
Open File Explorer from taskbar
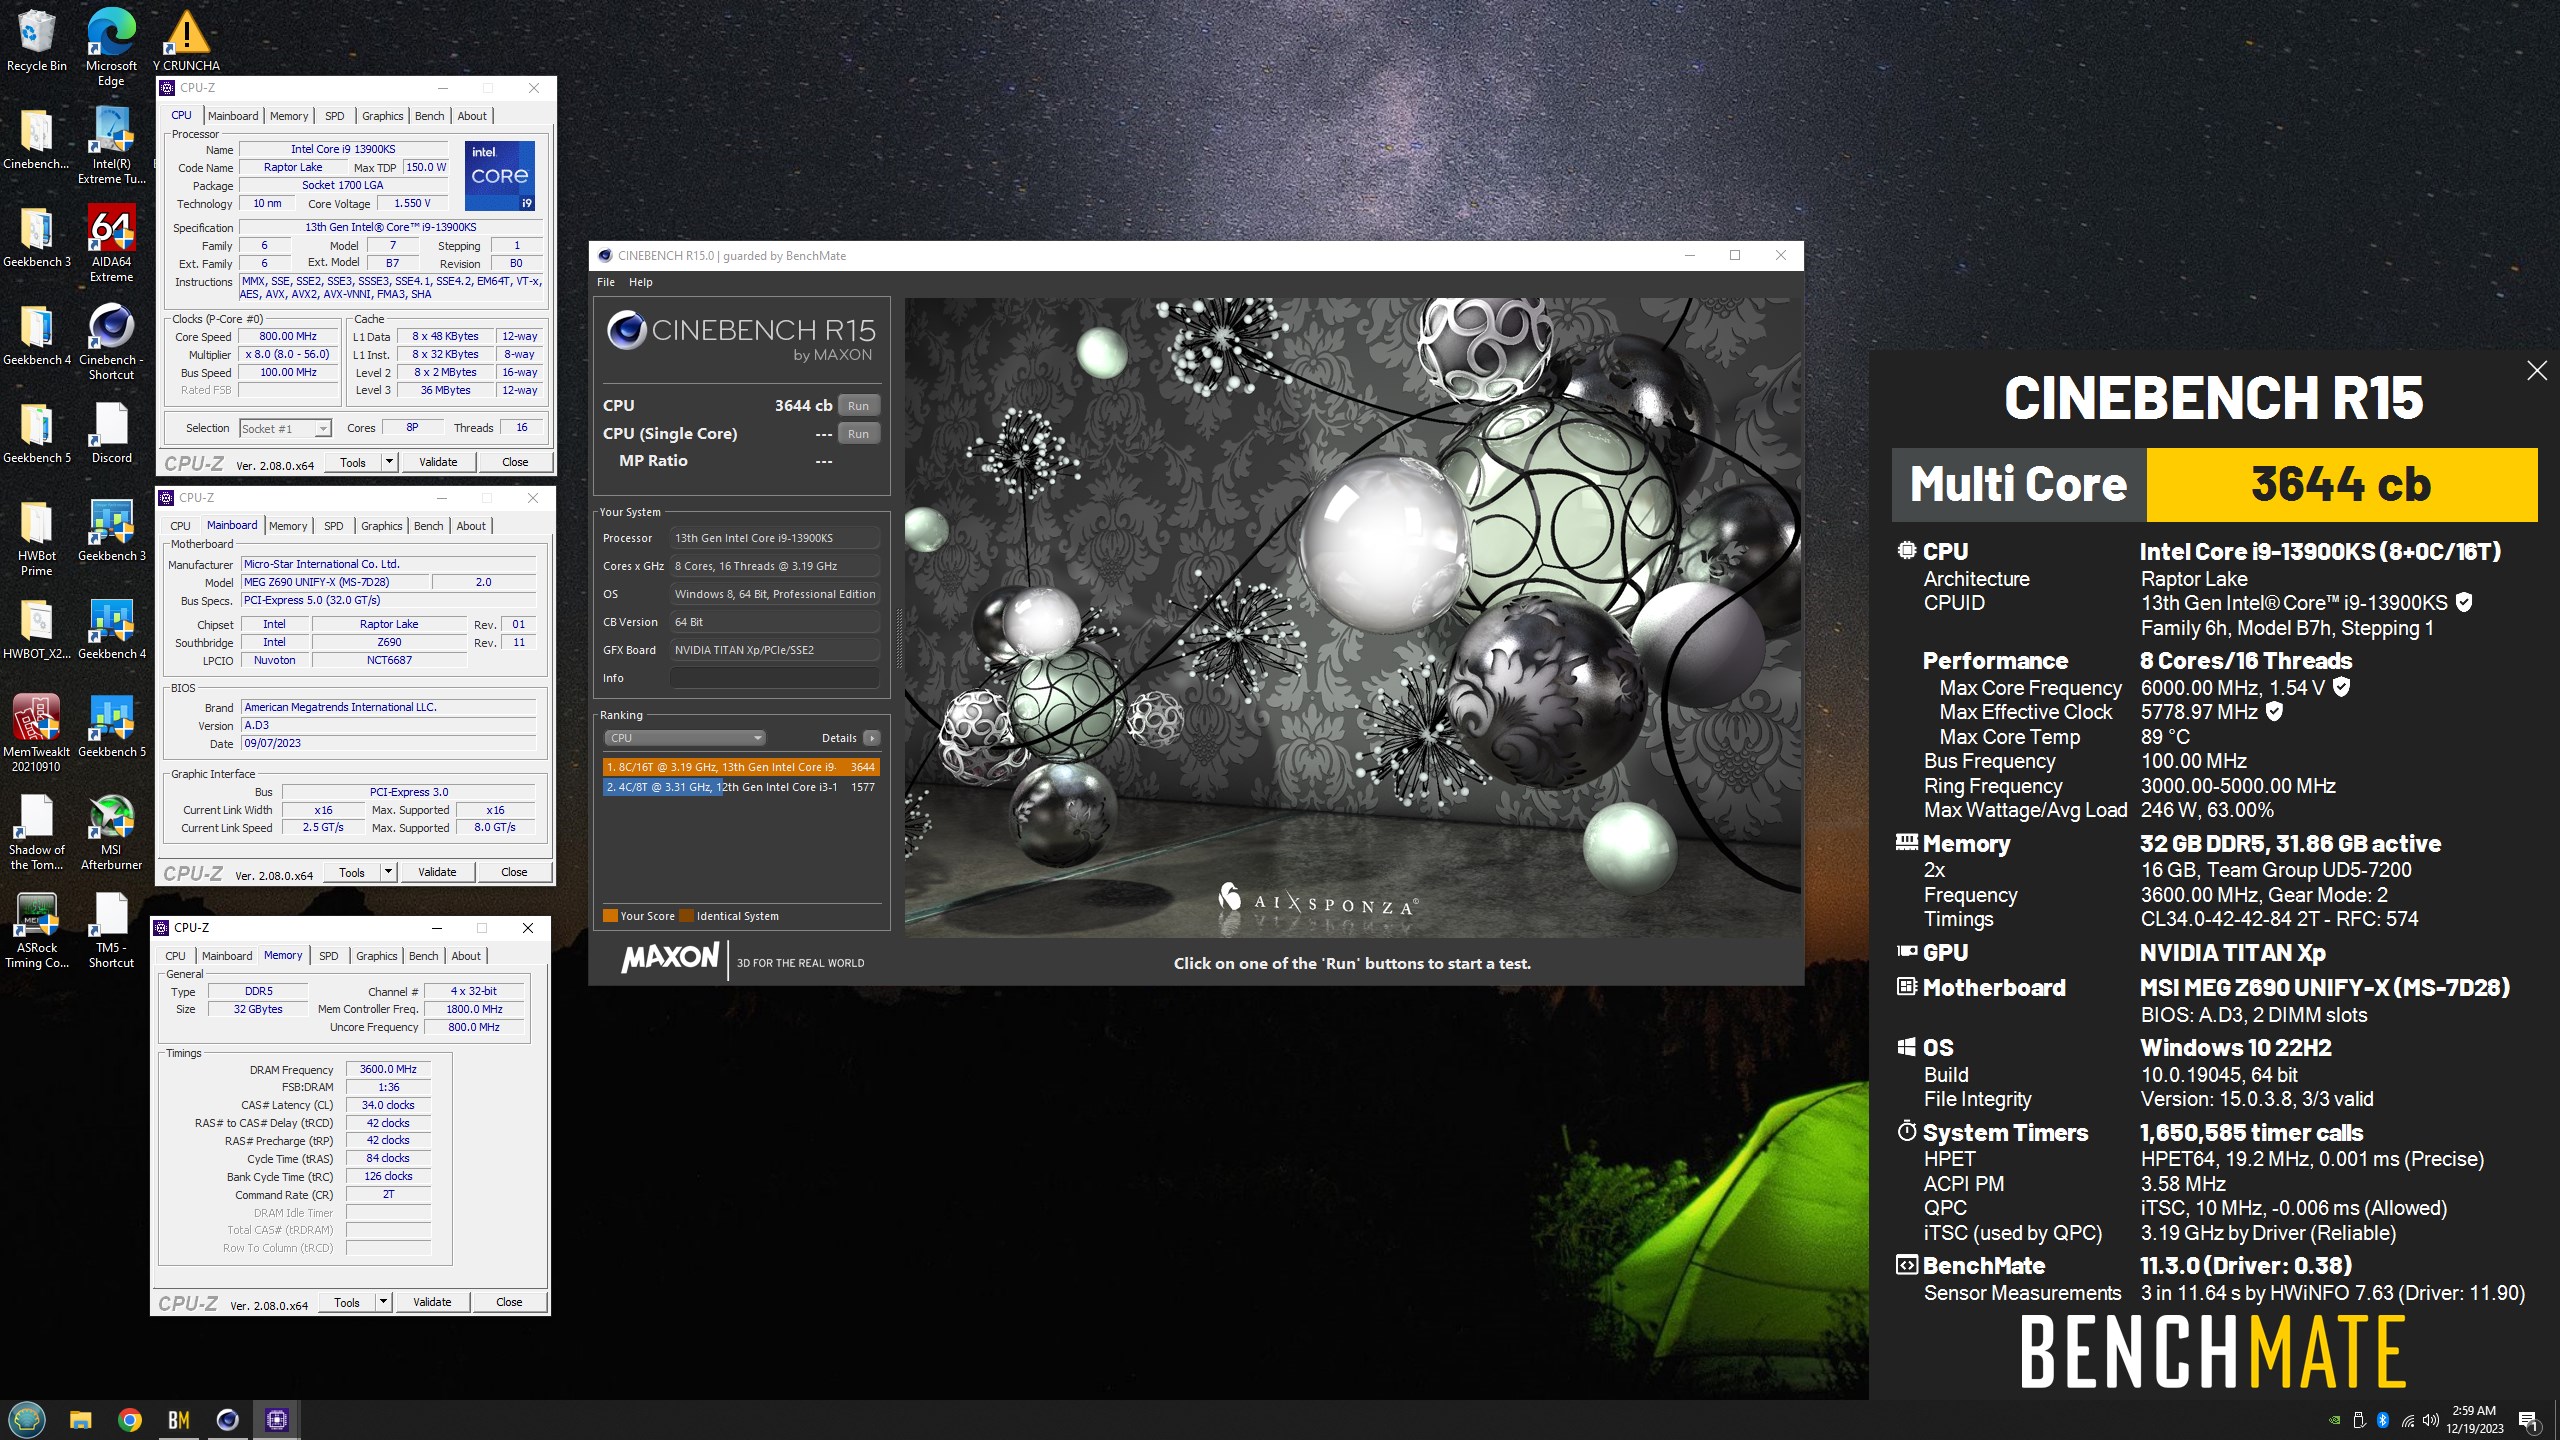tap(80, 1419)
